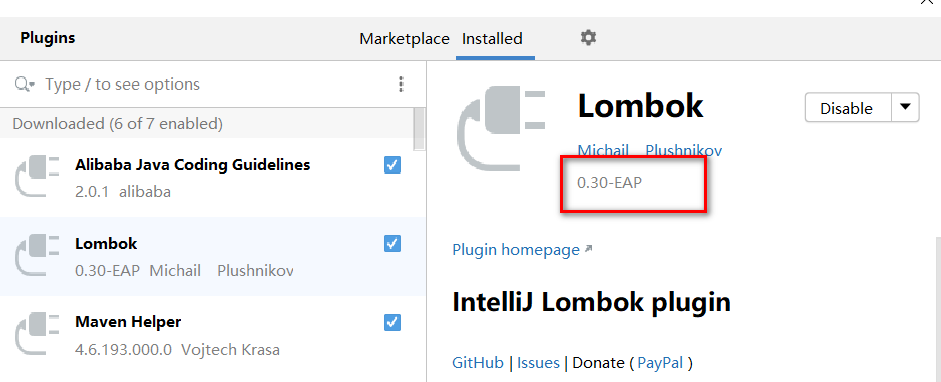Select the Installed tab
Image resolution: width=941 pixels, height=382 pixels.
click(492, 39)
